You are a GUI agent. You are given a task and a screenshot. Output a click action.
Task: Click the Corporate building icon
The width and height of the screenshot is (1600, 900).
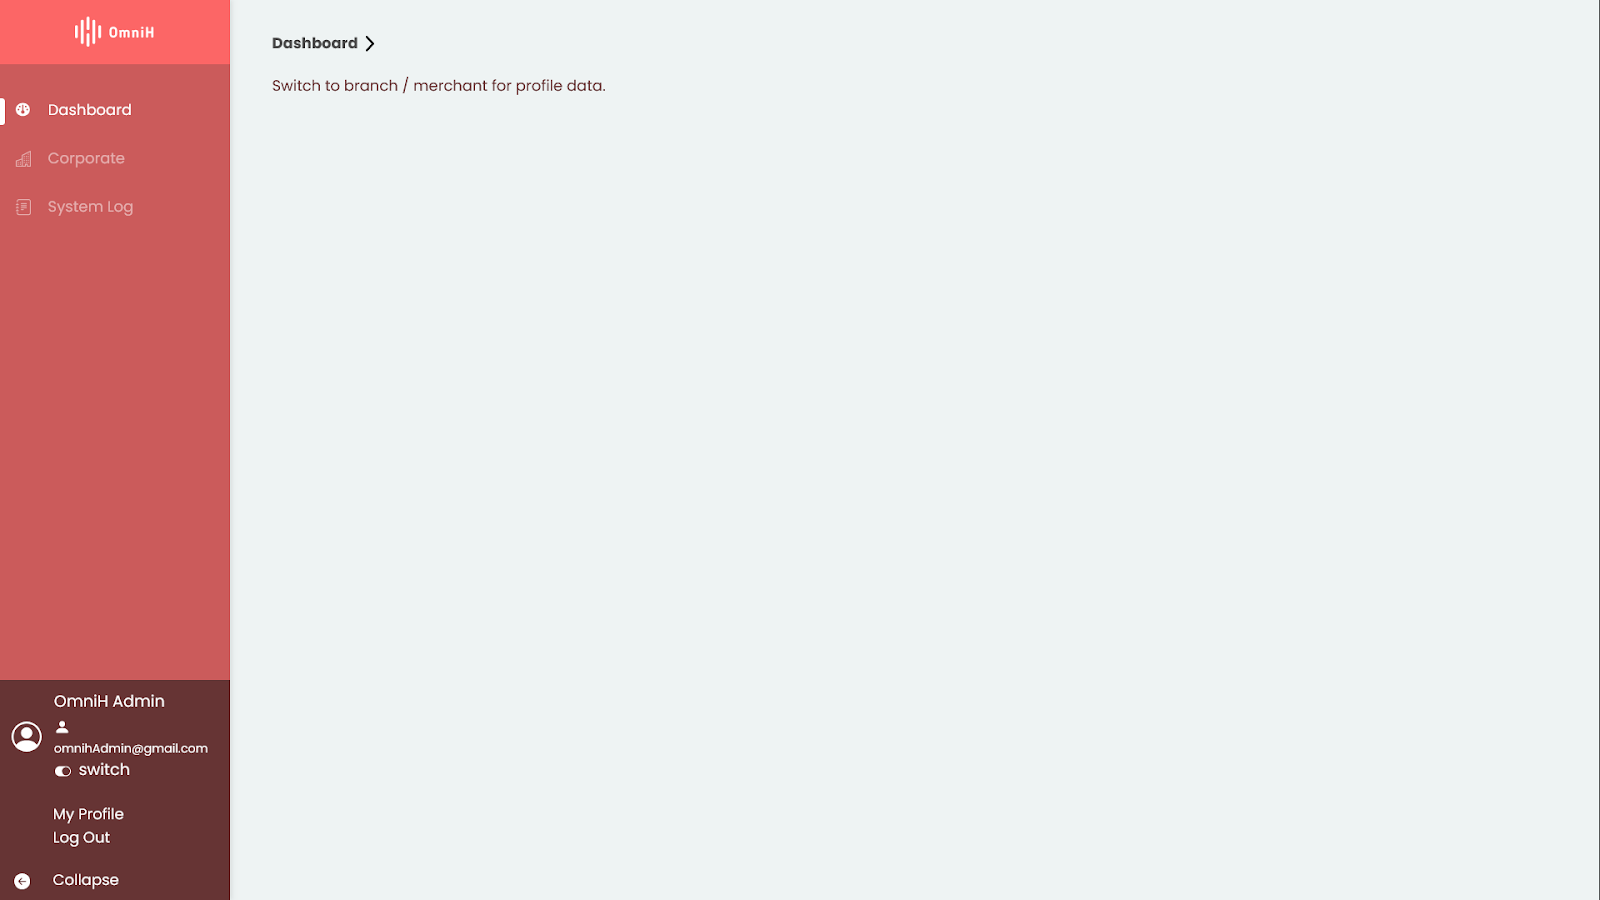24,158
